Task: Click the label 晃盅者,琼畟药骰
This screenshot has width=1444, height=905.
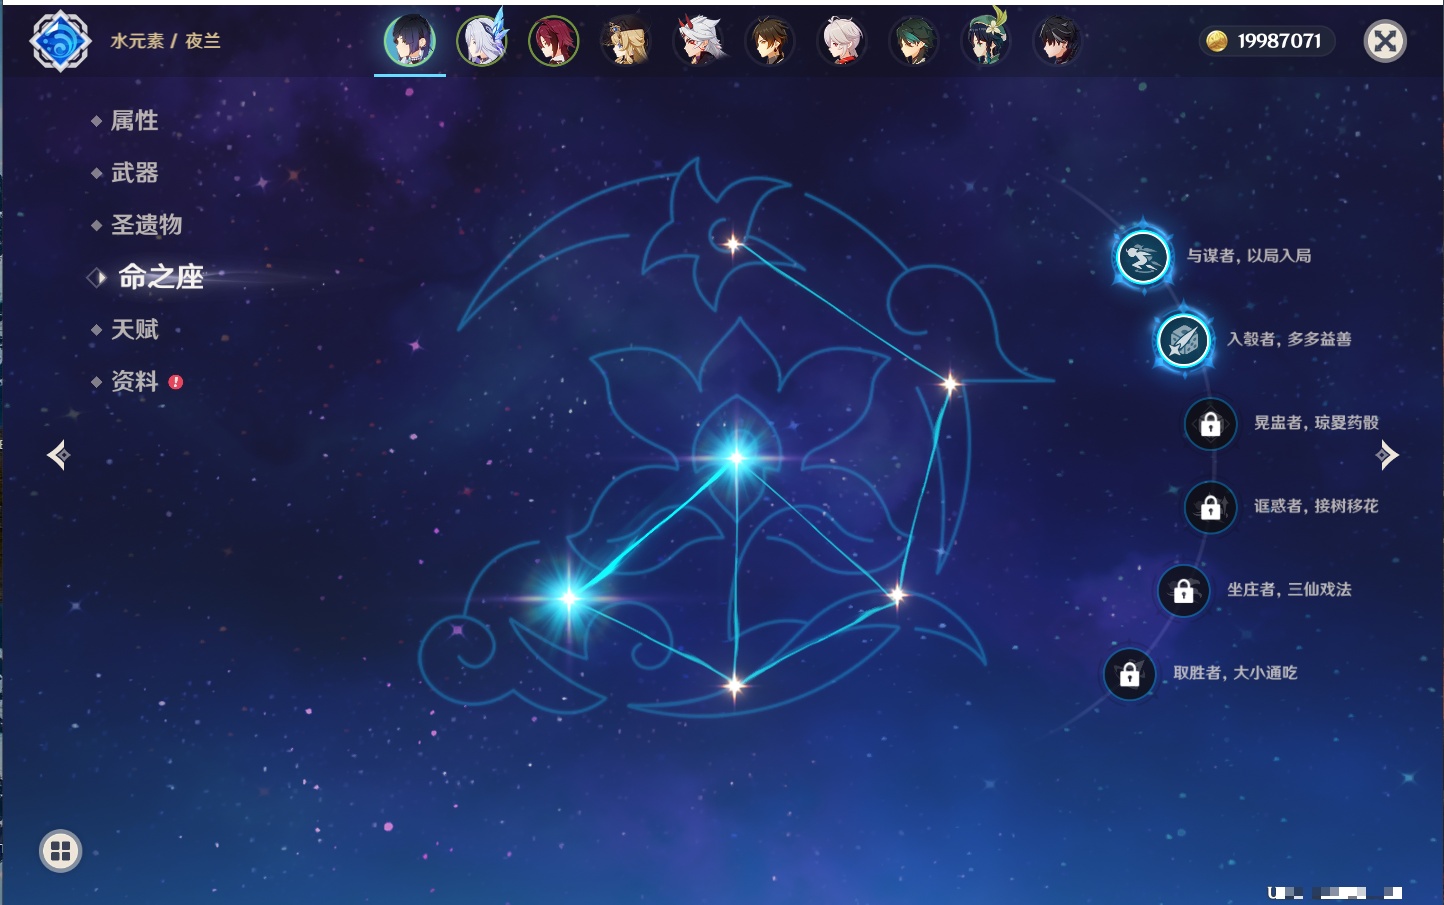Action: (x=1316, y=423)
